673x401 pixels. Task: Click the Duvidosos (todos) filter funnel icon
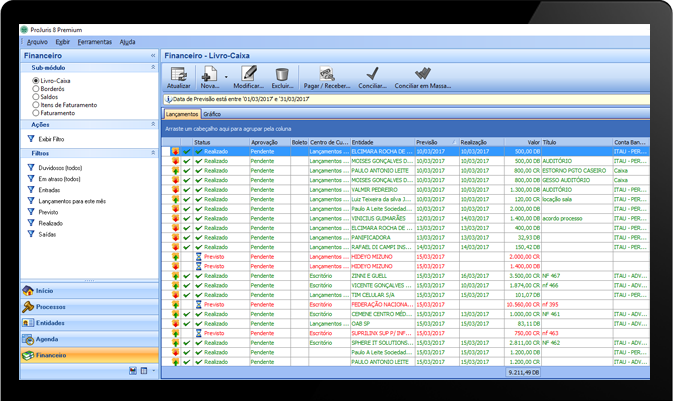(x=31, y=167)
